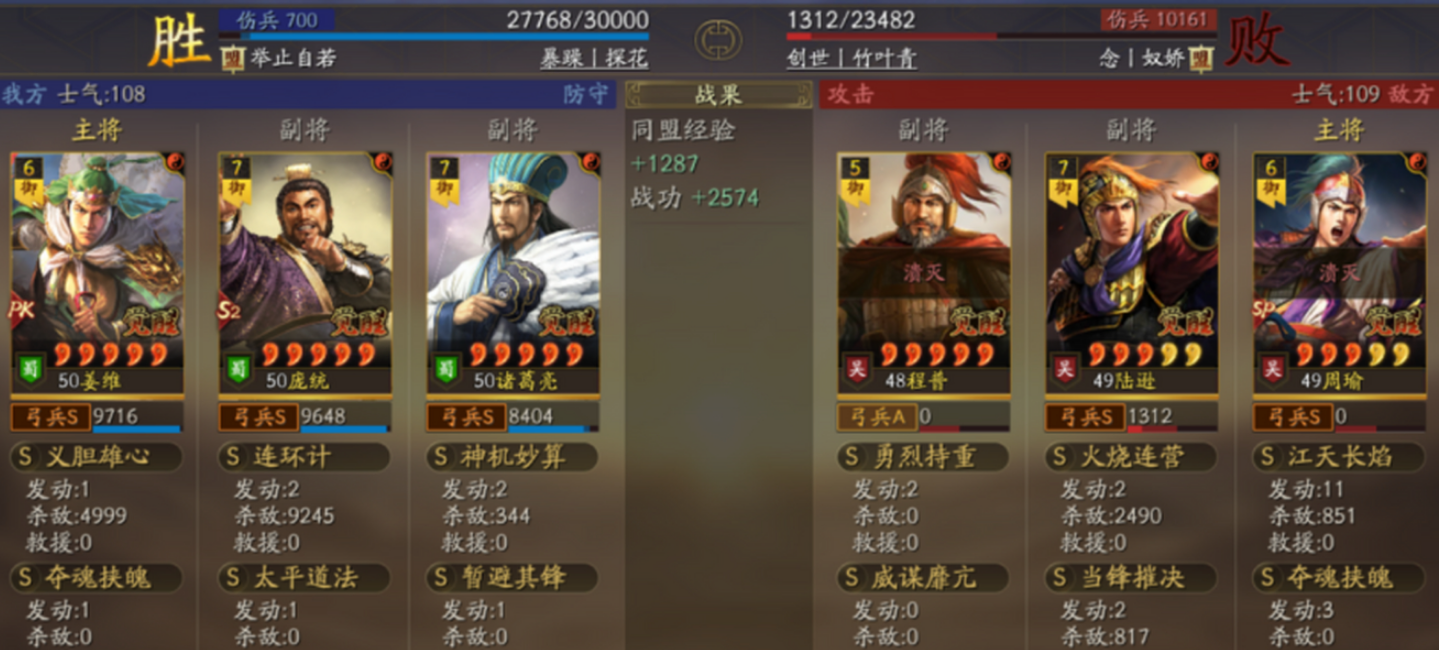
Task: Click the yin-yang icon on 诸葛亮's card
Action: point(590,162)
